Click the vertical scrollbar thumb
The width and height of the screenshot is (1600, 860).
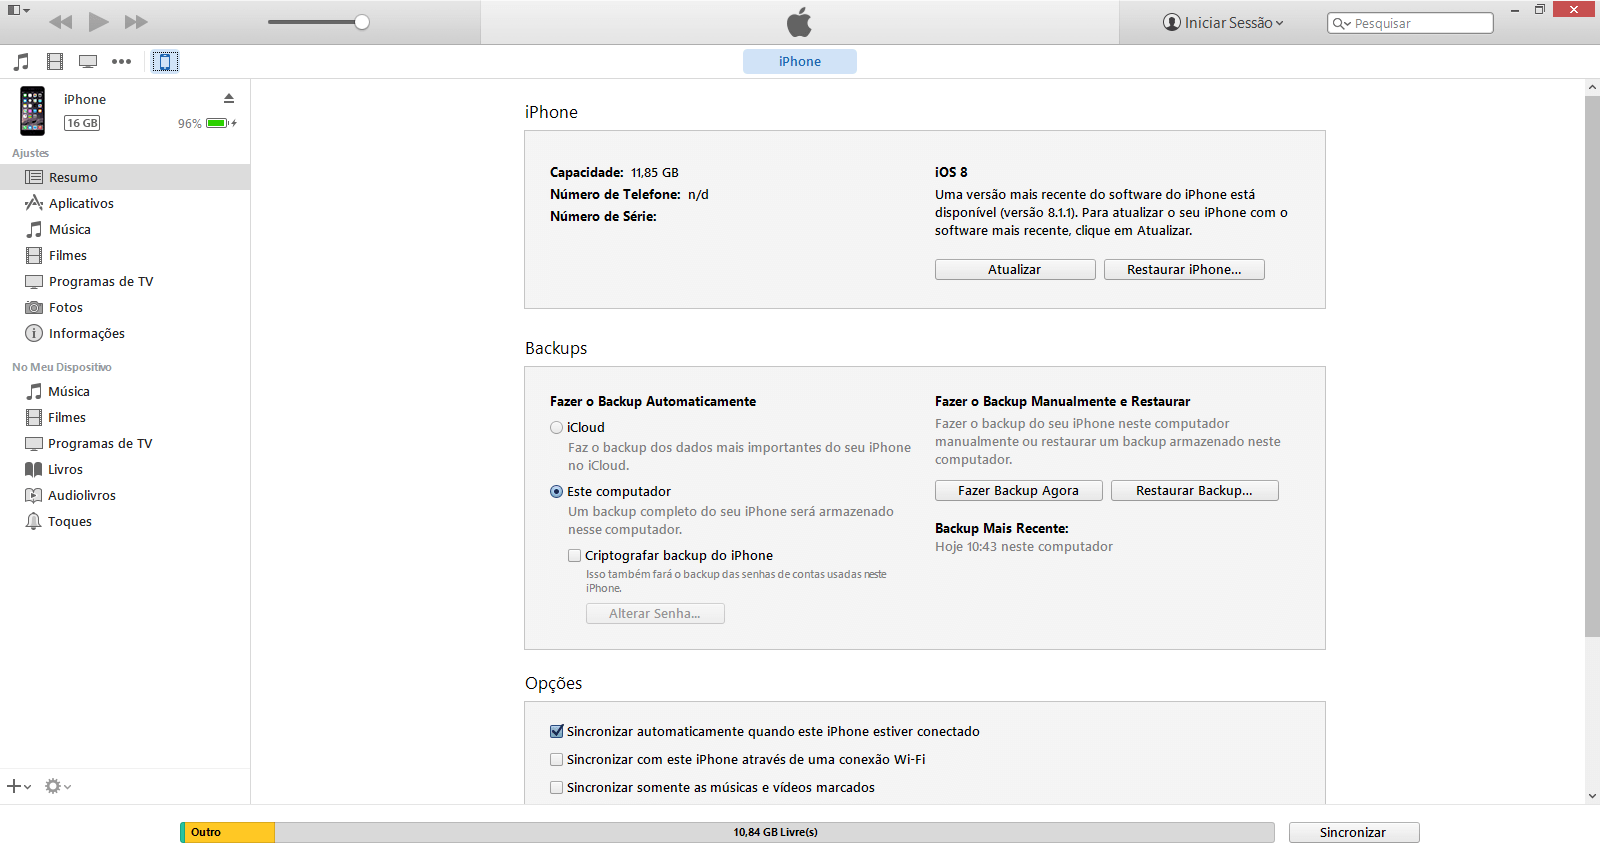(x=1592, y=365)
